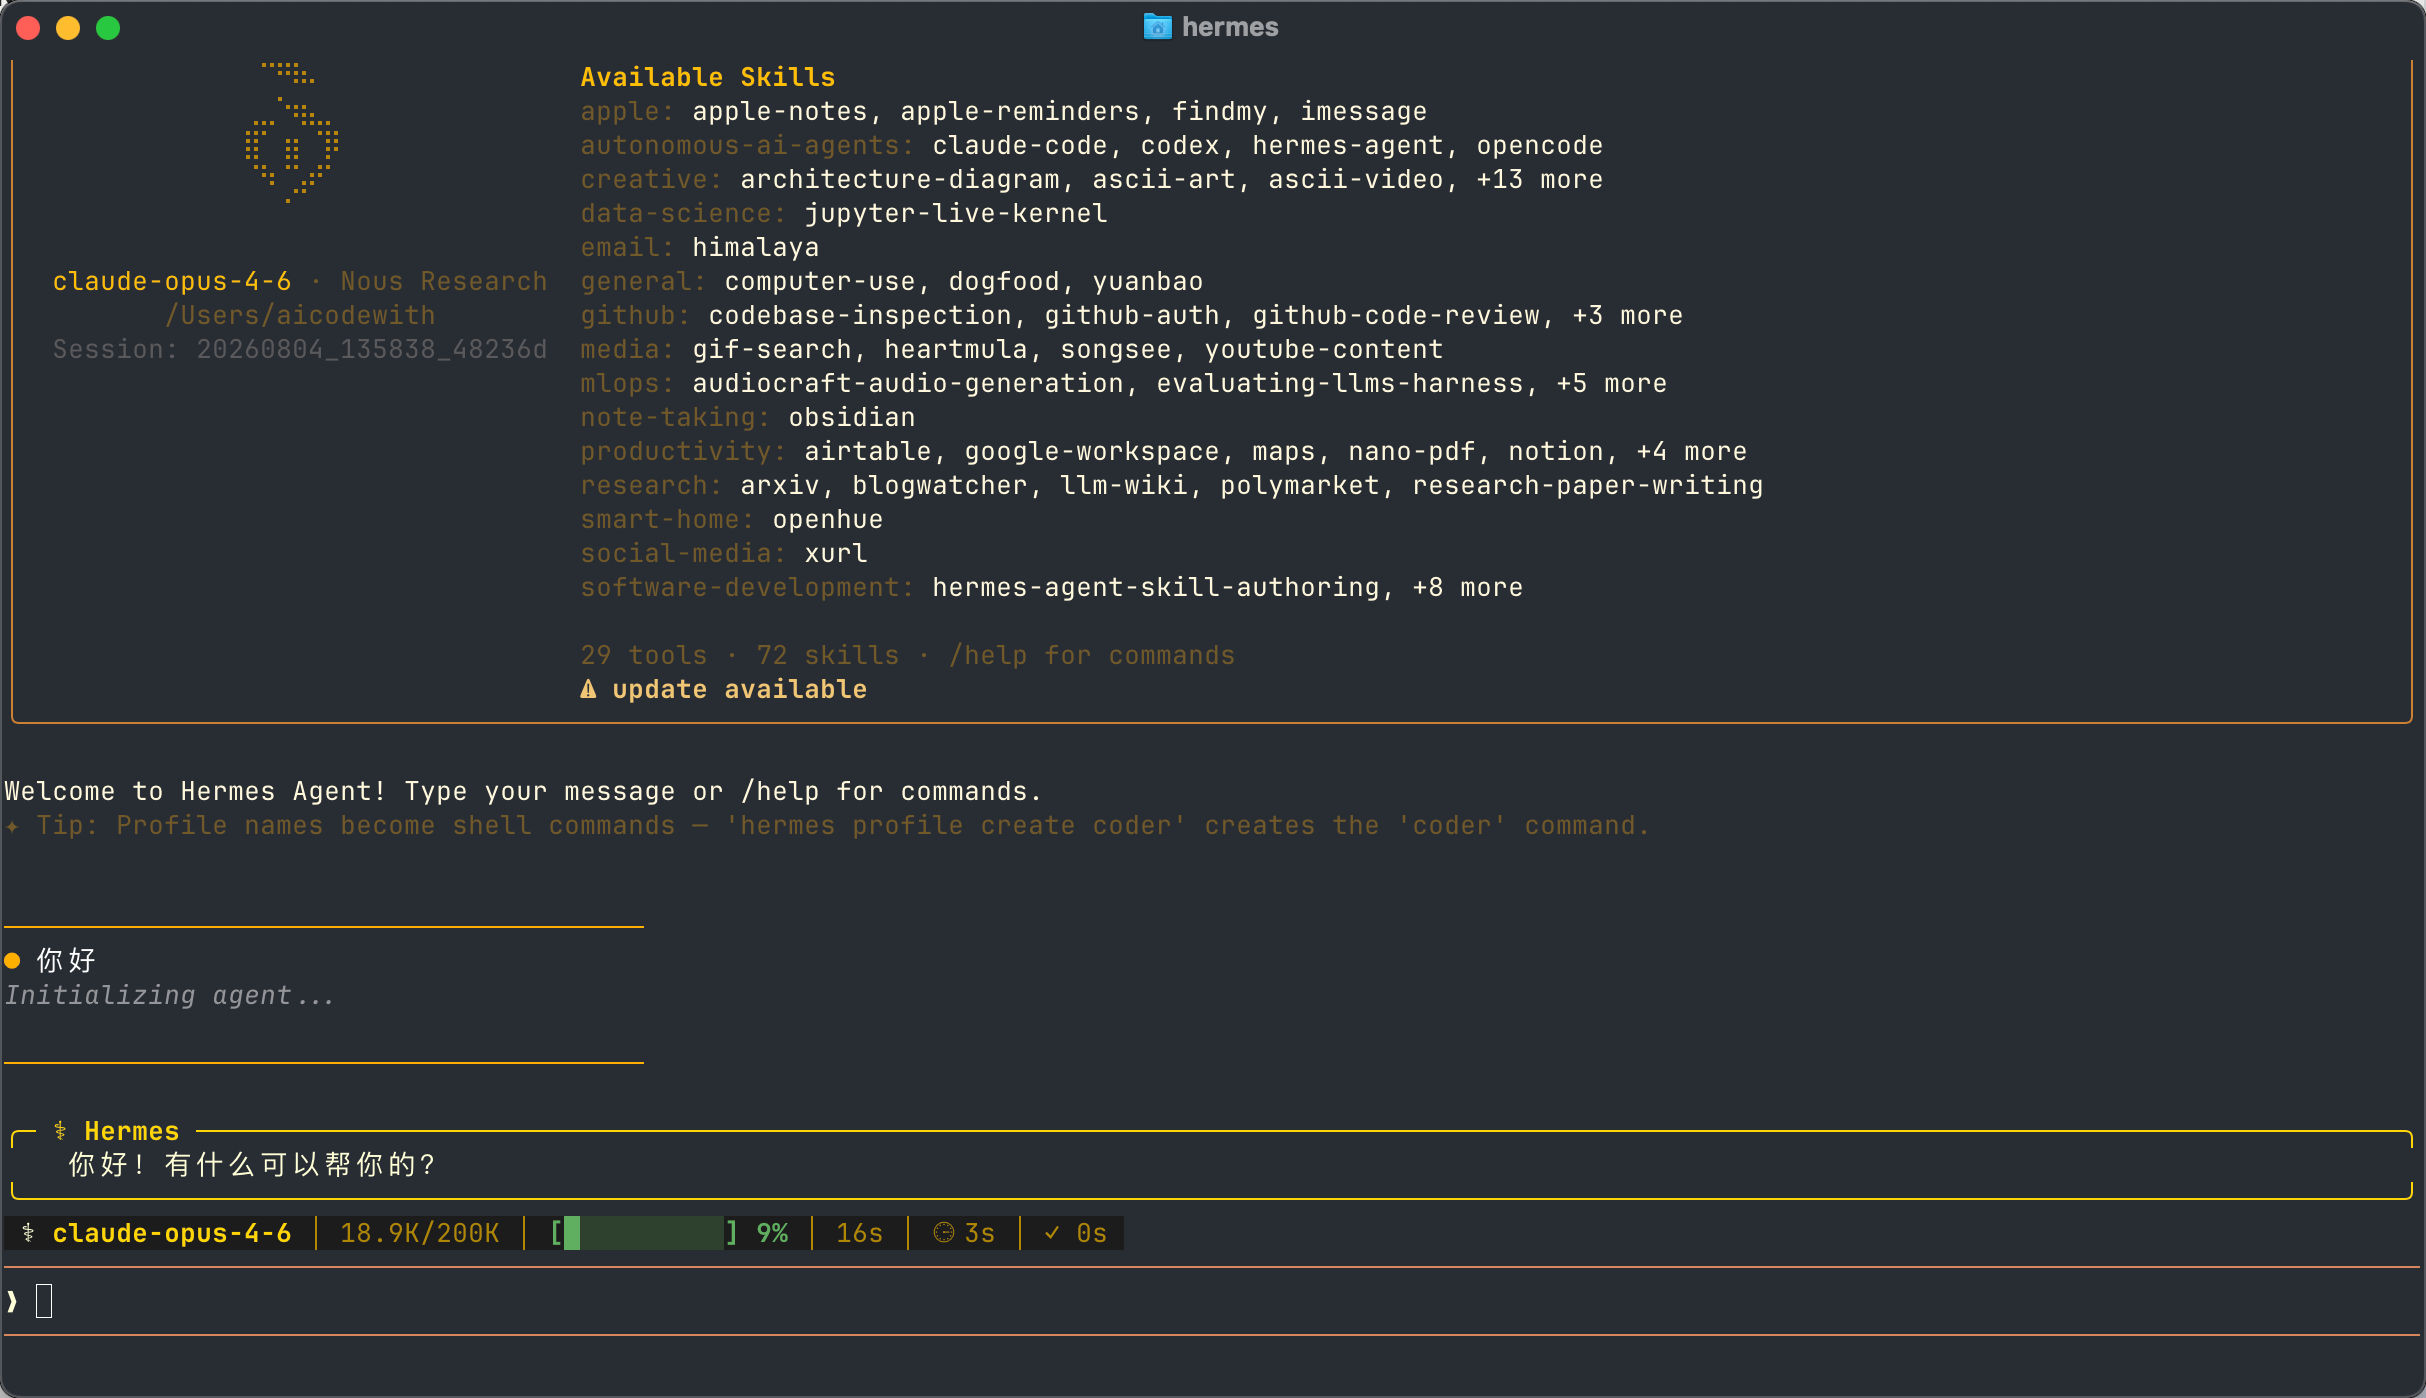The width and height of the screenshot is (2426, 1398).
Task: Click the 'apple:' skill category label
Action: click(x=627, y=111)
